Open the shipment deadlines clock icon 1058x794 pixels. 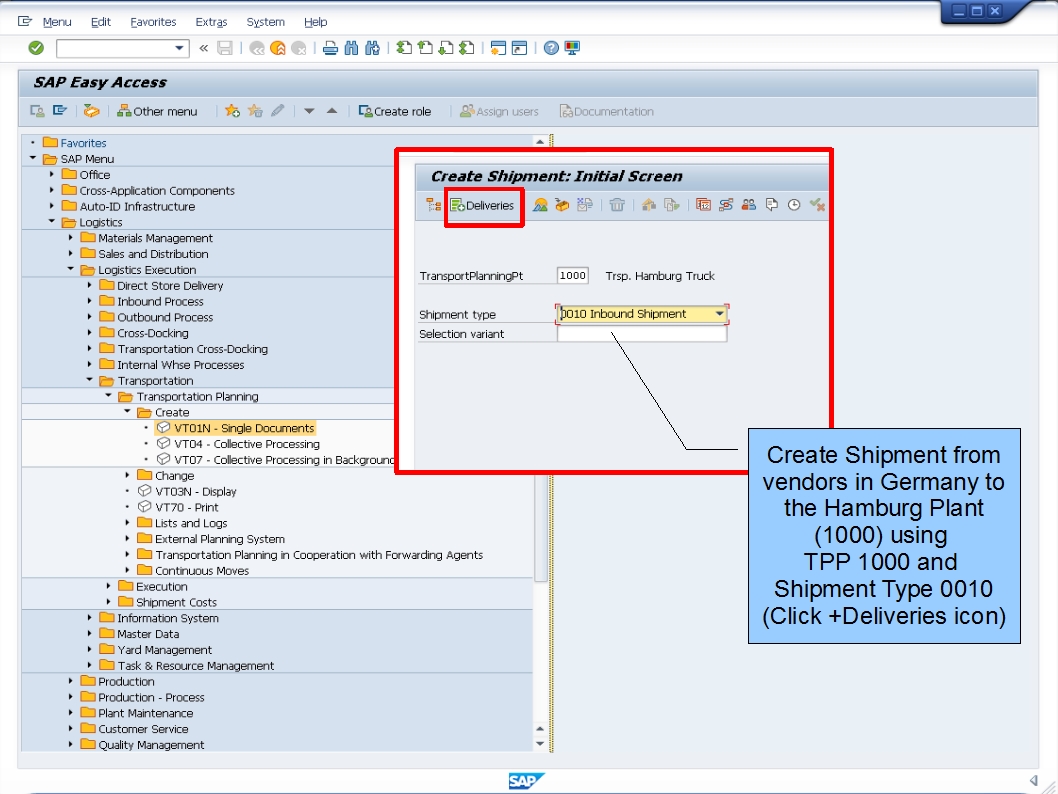(794, 204)
